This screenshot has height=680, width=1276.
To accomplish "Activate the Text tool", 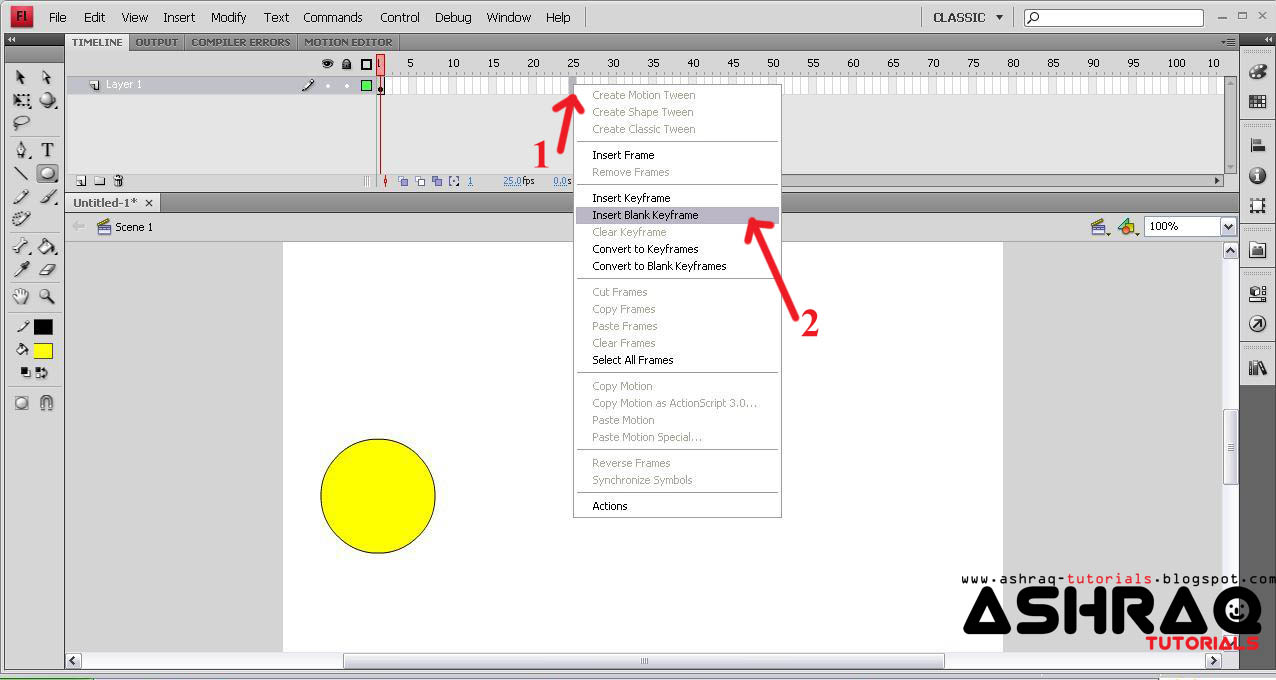I will point(47,150).
